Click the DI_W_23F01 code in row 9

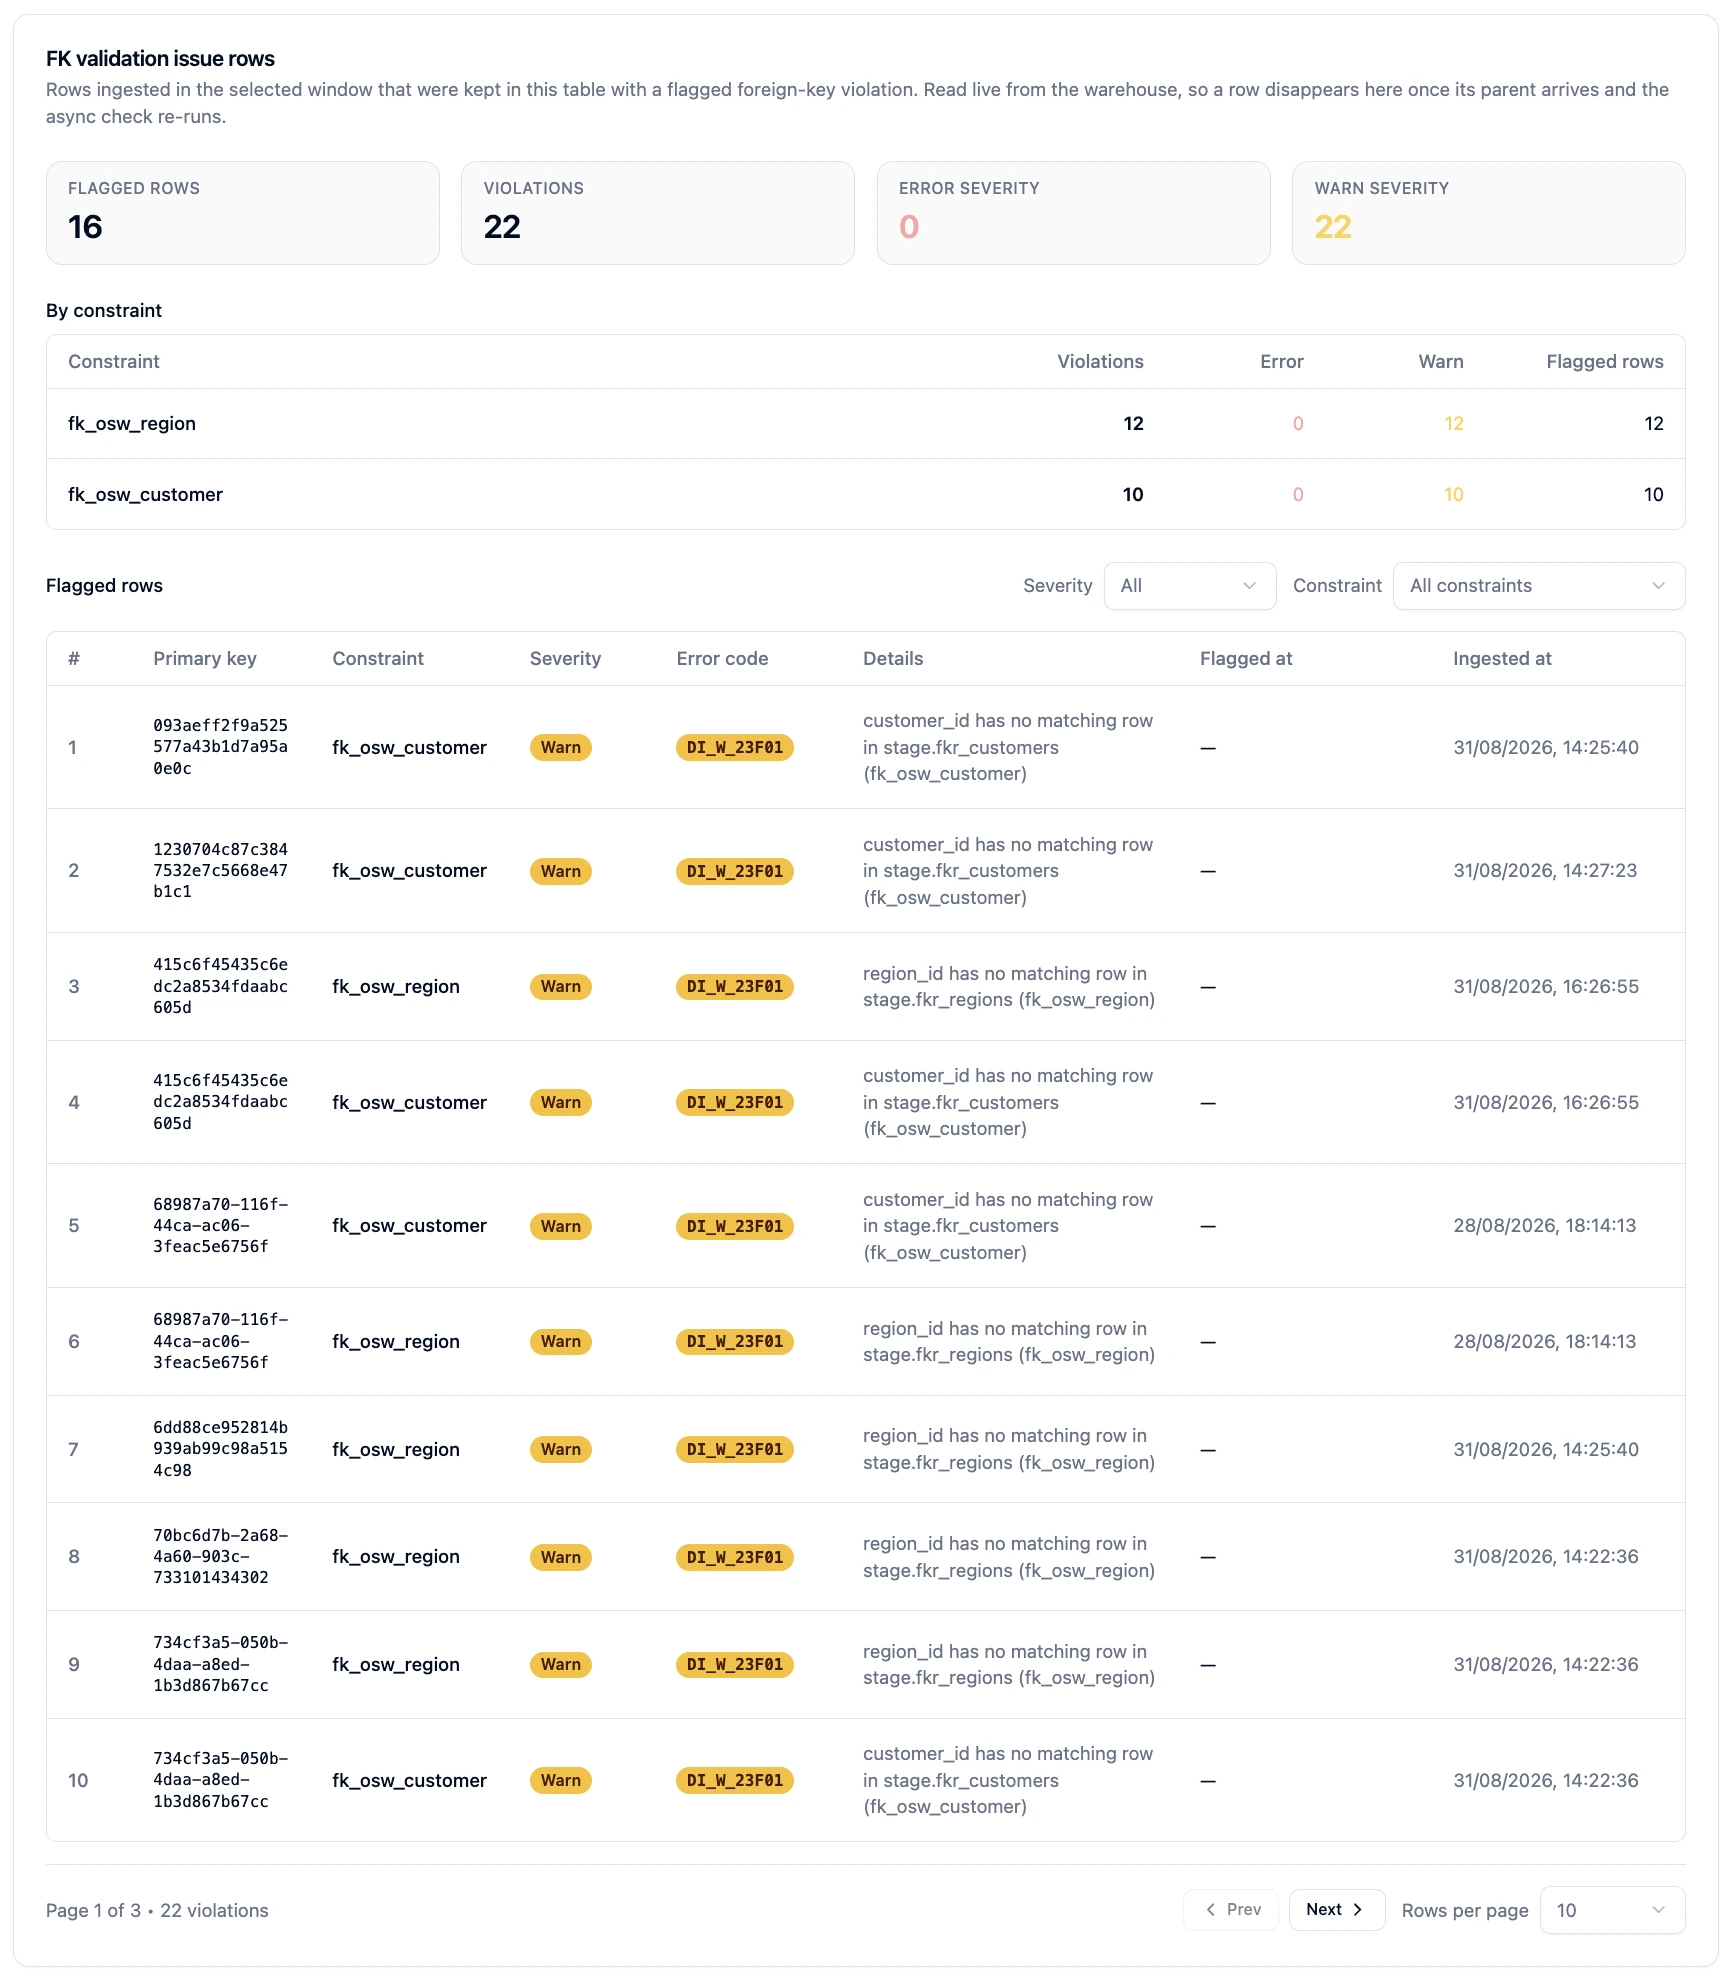pyautogui.click(x=735, y=1665)
